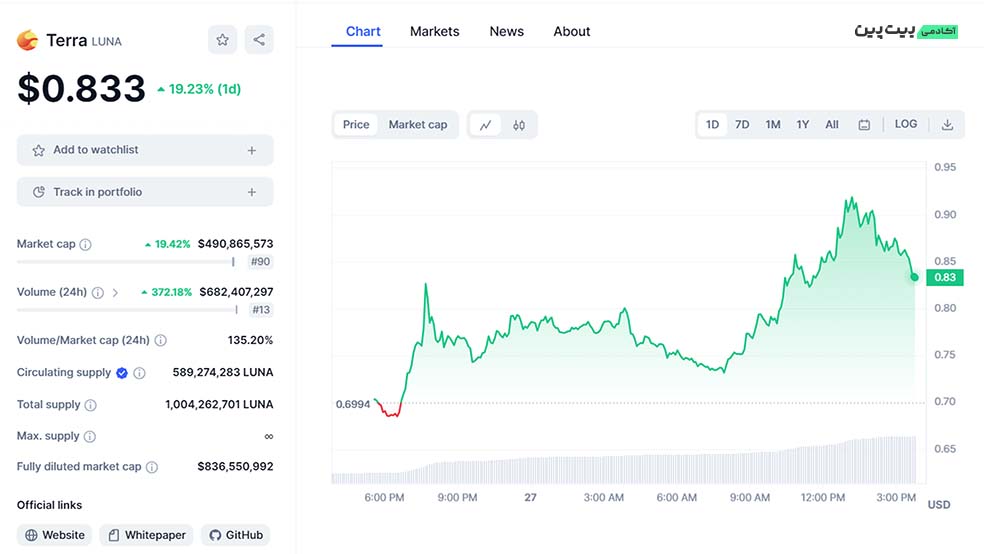
Task: Expand Track in portfolio plus
Action: (x=251, y=192)
